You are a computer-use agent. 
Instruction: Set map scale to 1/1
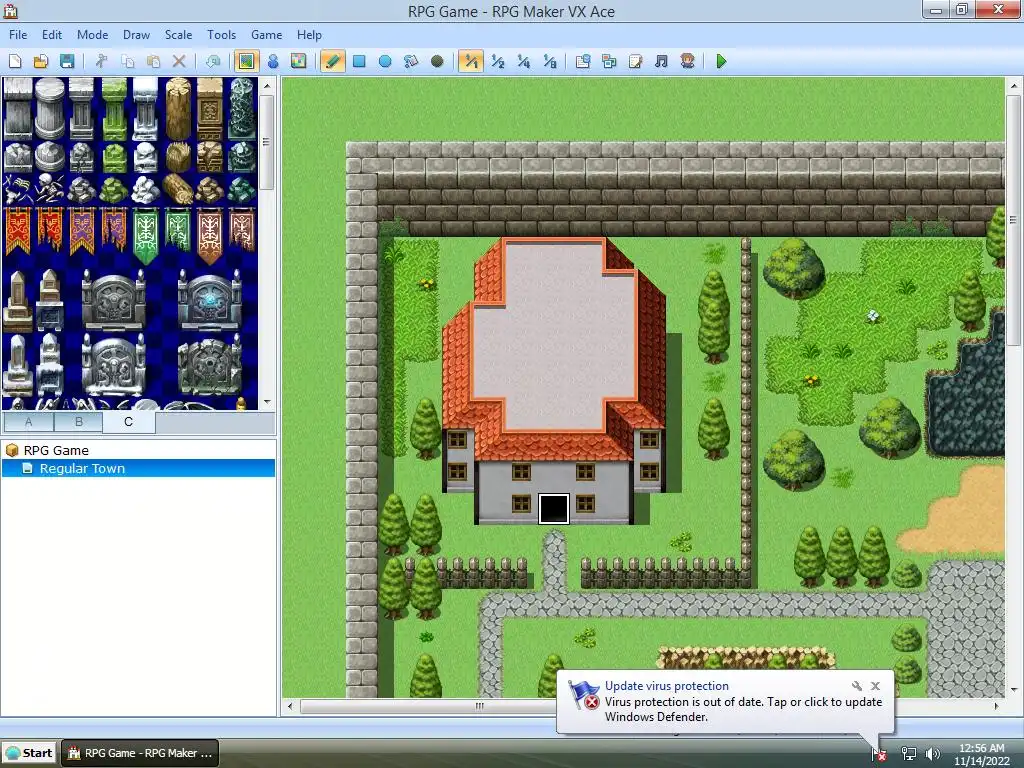coord(471,61)
